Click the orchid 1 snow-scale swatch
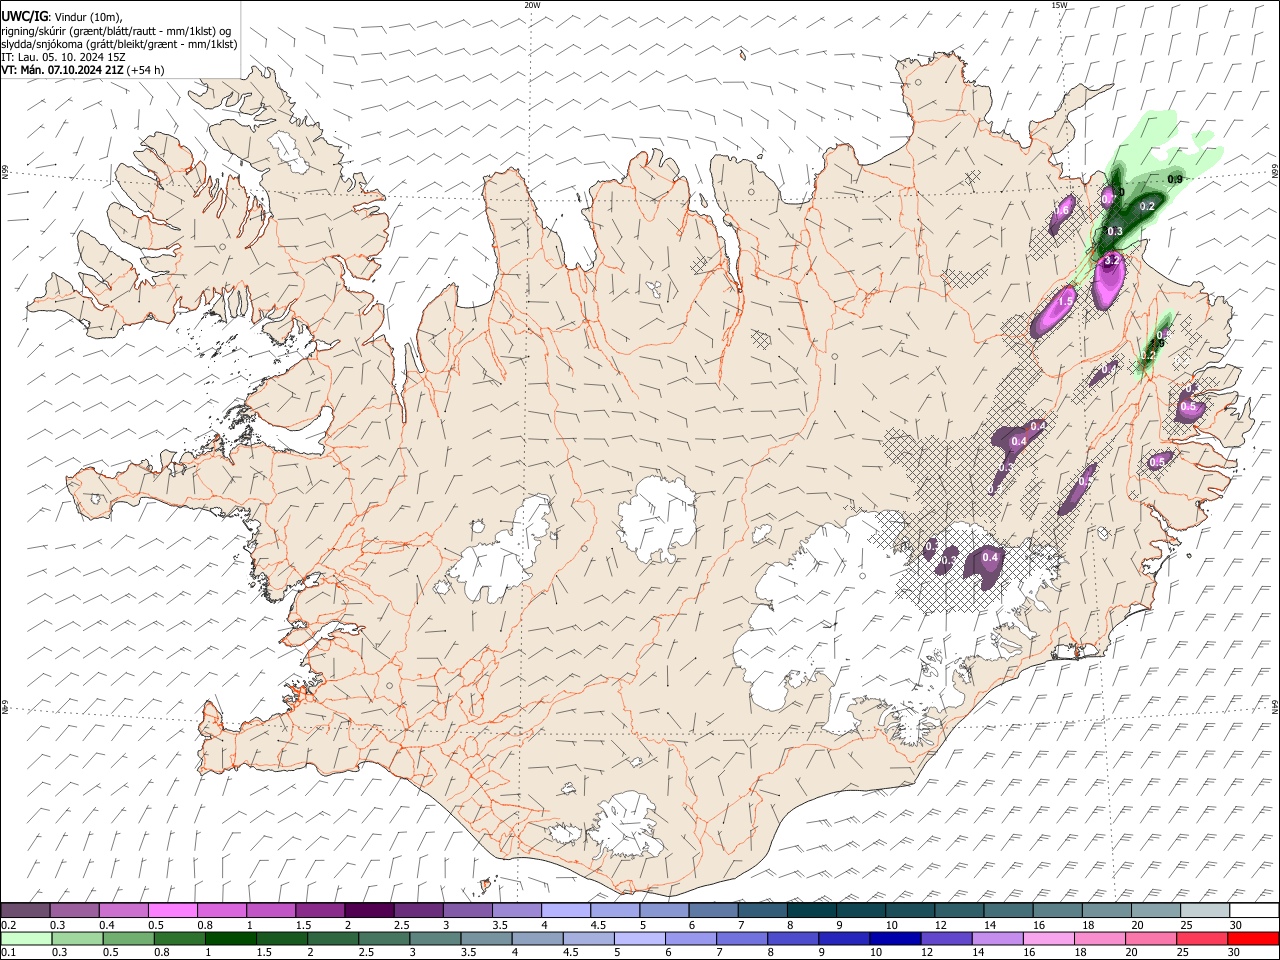The height and width of the screenshot is (960, 1280). tap(270, 911)
